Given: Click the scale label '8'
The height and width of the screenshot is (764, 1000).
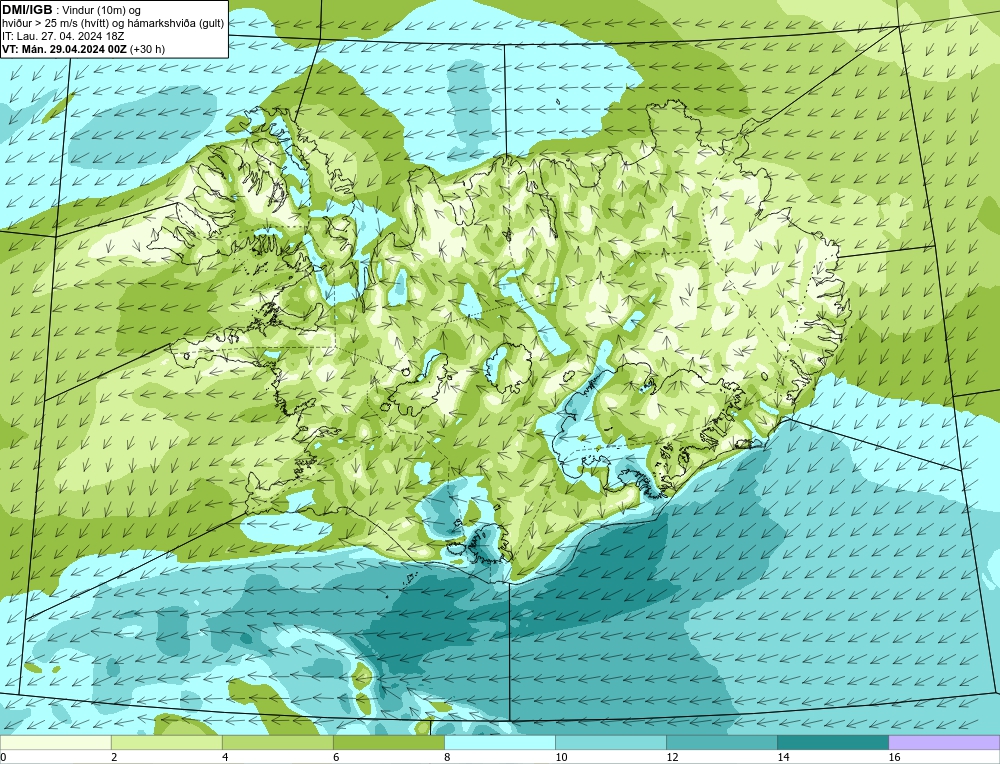Looking at the screenshot, I should (447, 757).
